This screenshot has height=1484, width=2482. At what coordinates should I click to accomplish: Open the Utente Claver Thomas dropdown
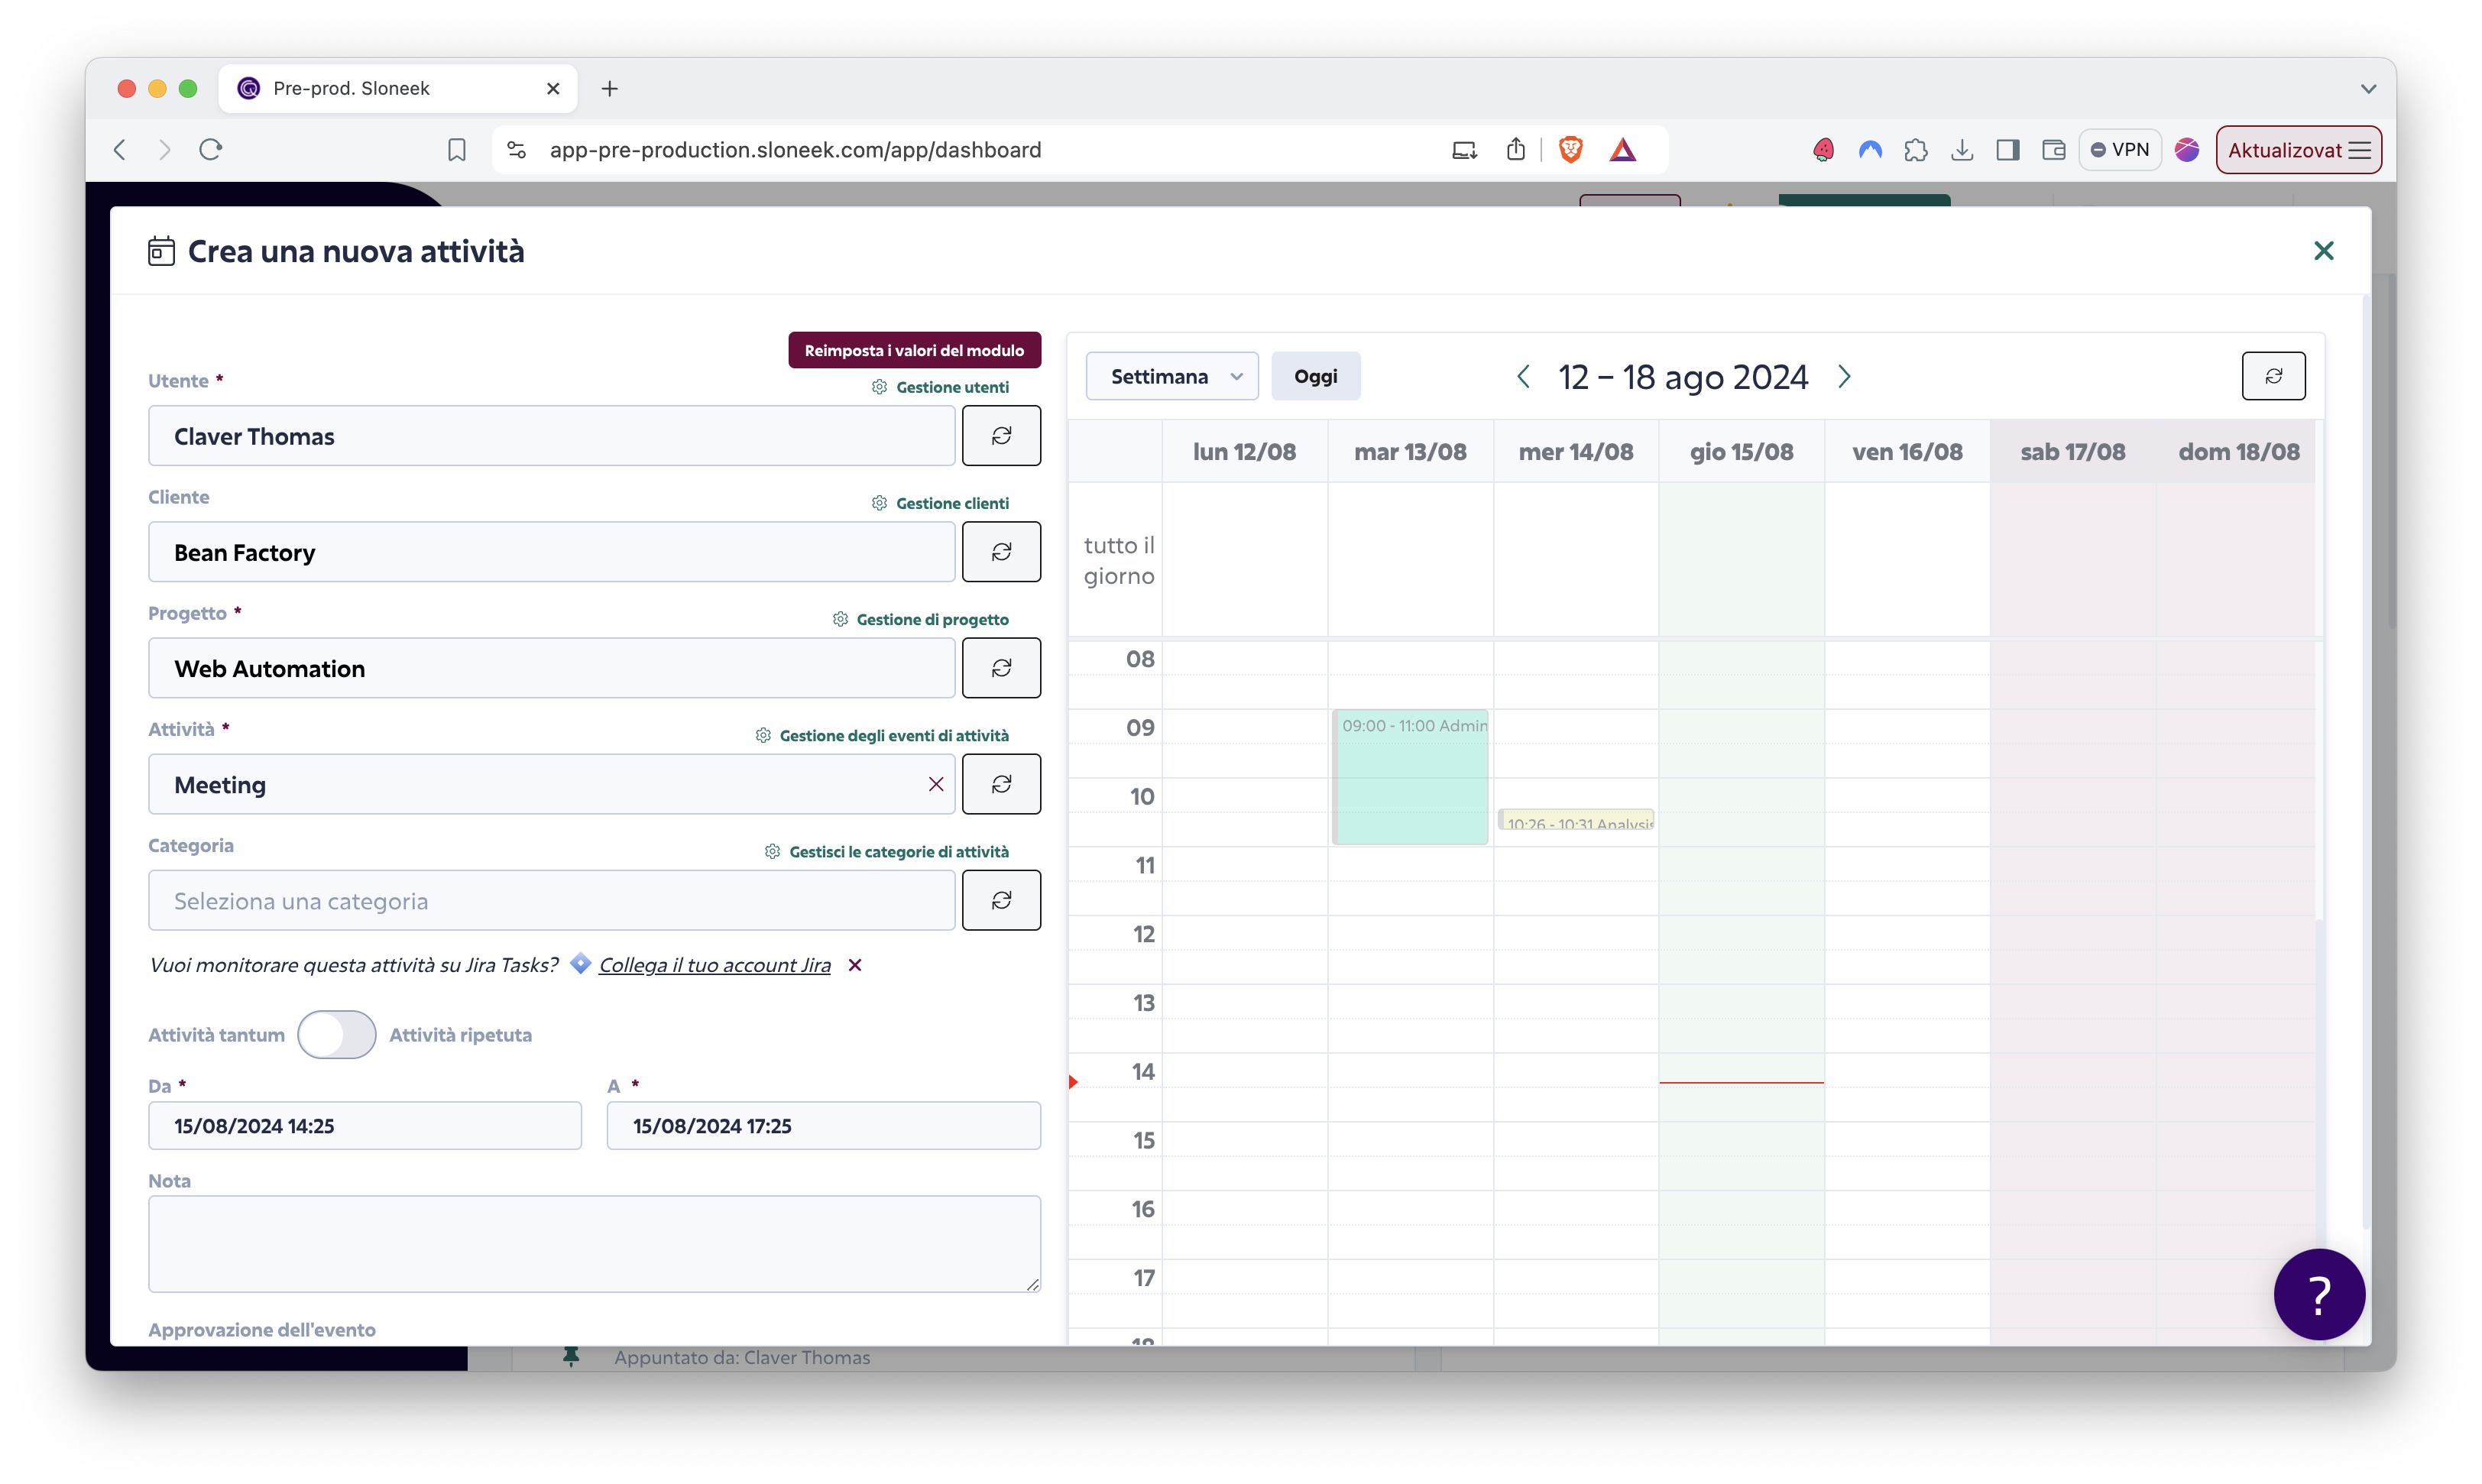[x=551, y=436]
